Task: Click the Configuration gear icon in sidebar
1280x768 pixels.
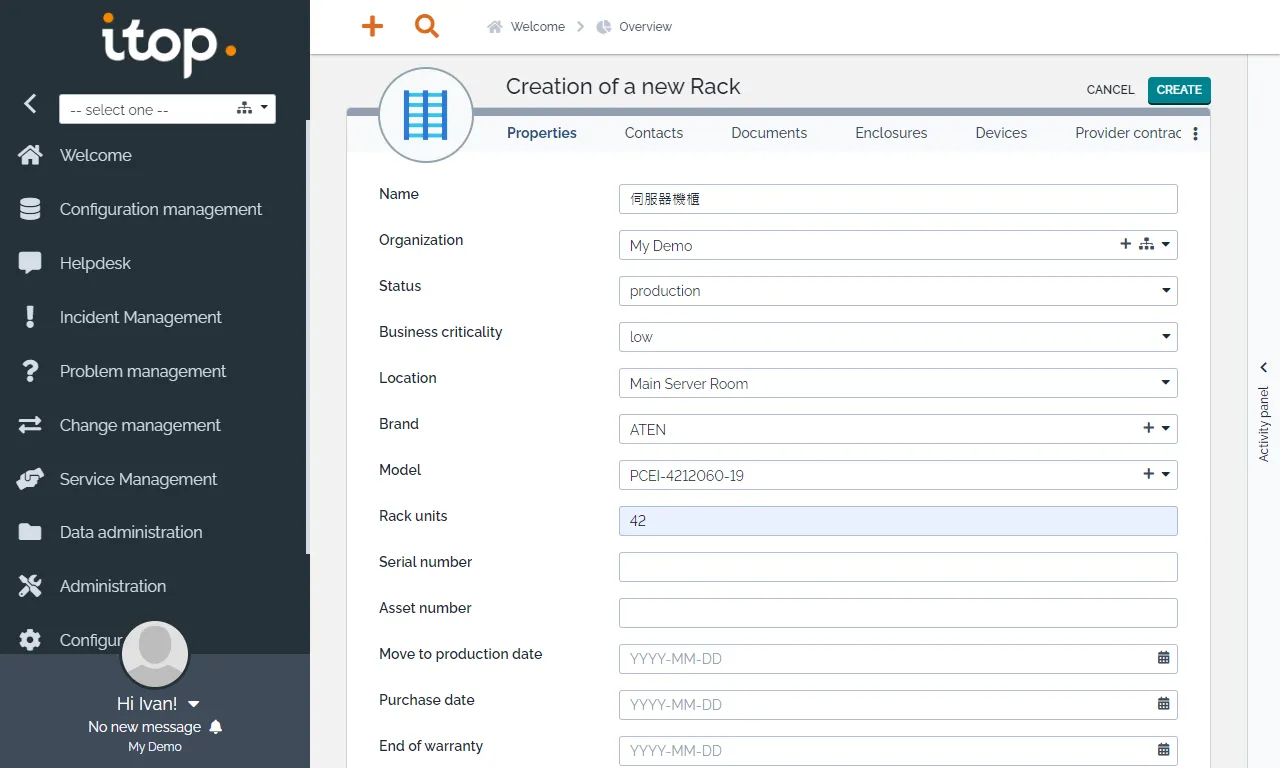Action: [30, 640]
